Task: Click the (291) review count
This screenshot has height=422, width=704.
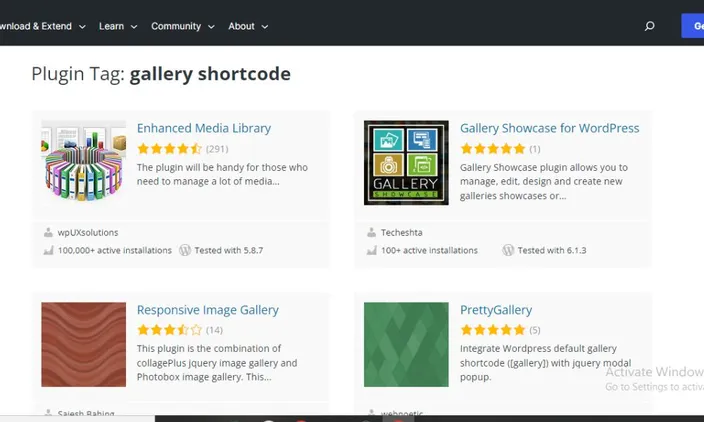Action: point(217,149)
